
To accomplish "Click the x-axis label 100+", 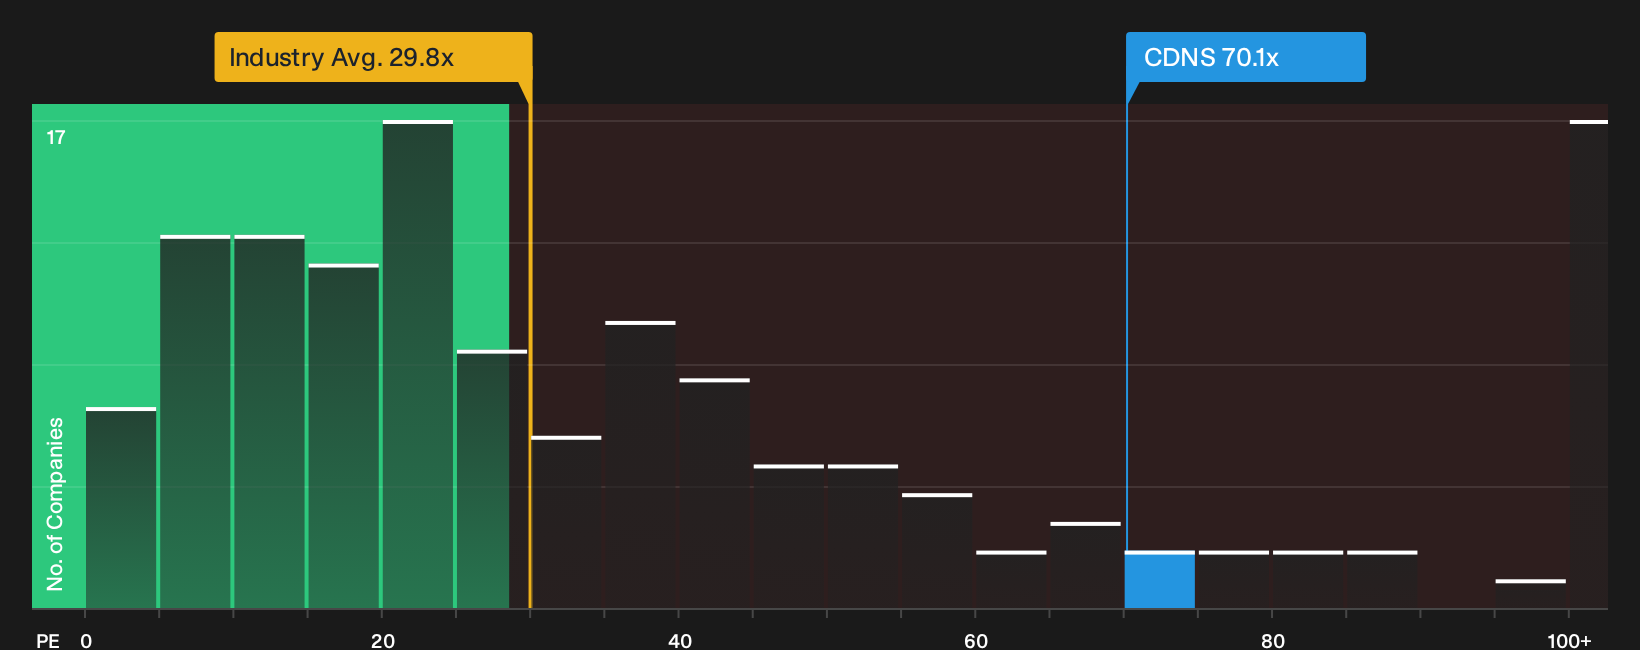I will [1569, 640].
